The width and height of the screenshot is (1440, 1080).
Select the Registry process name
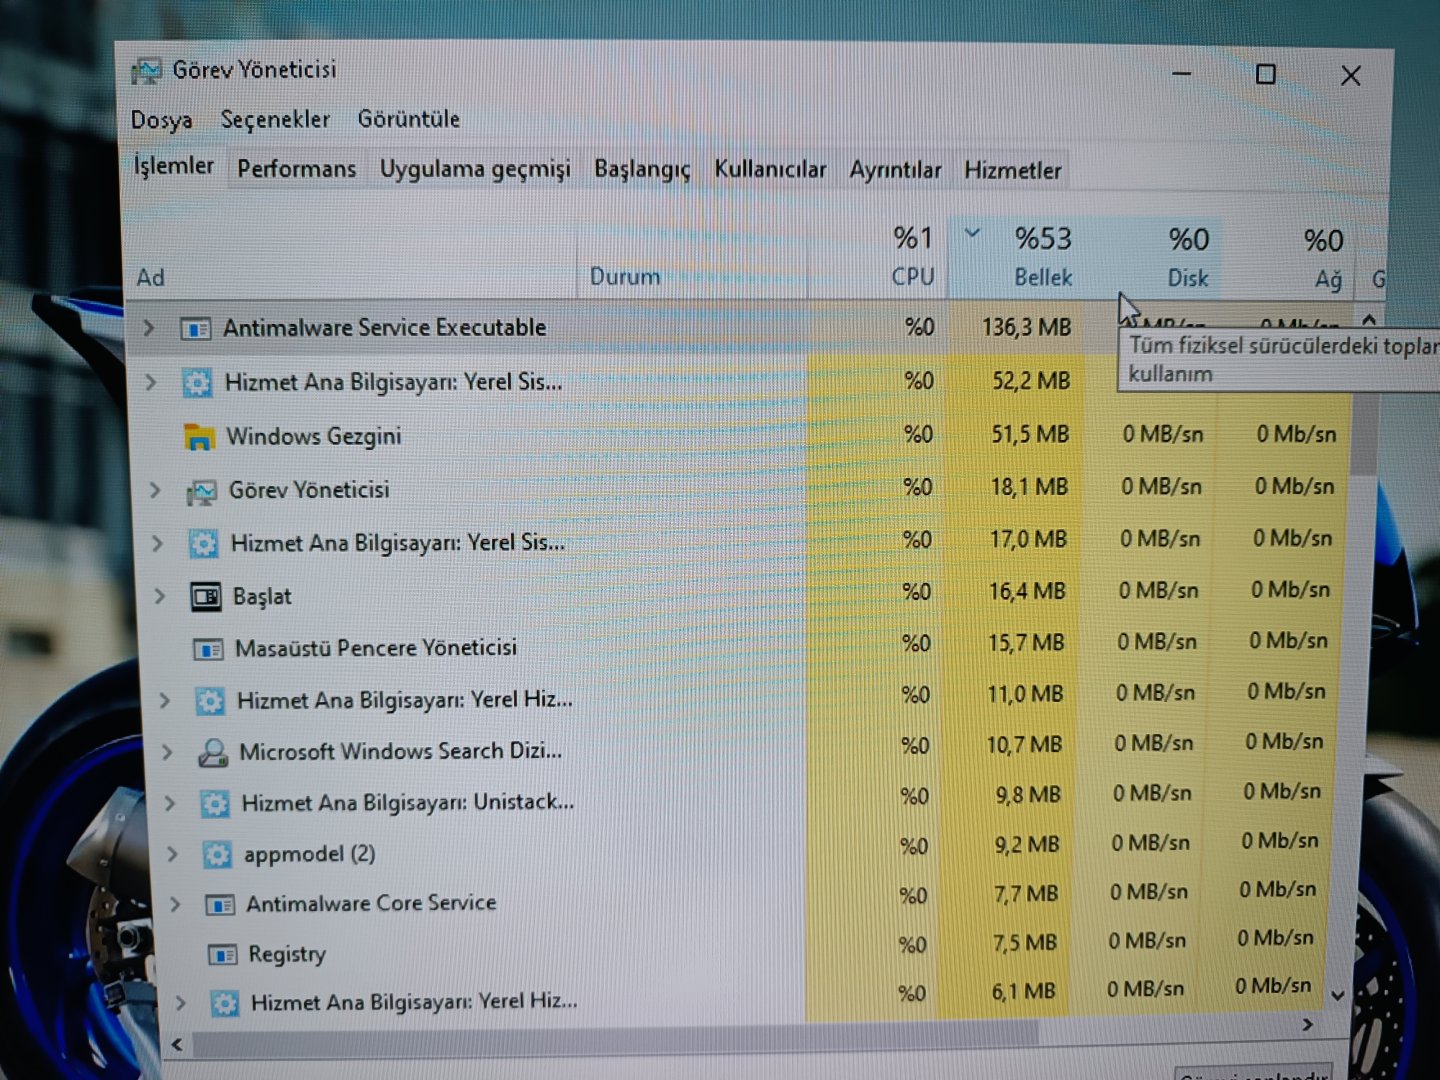pos(287,954)
